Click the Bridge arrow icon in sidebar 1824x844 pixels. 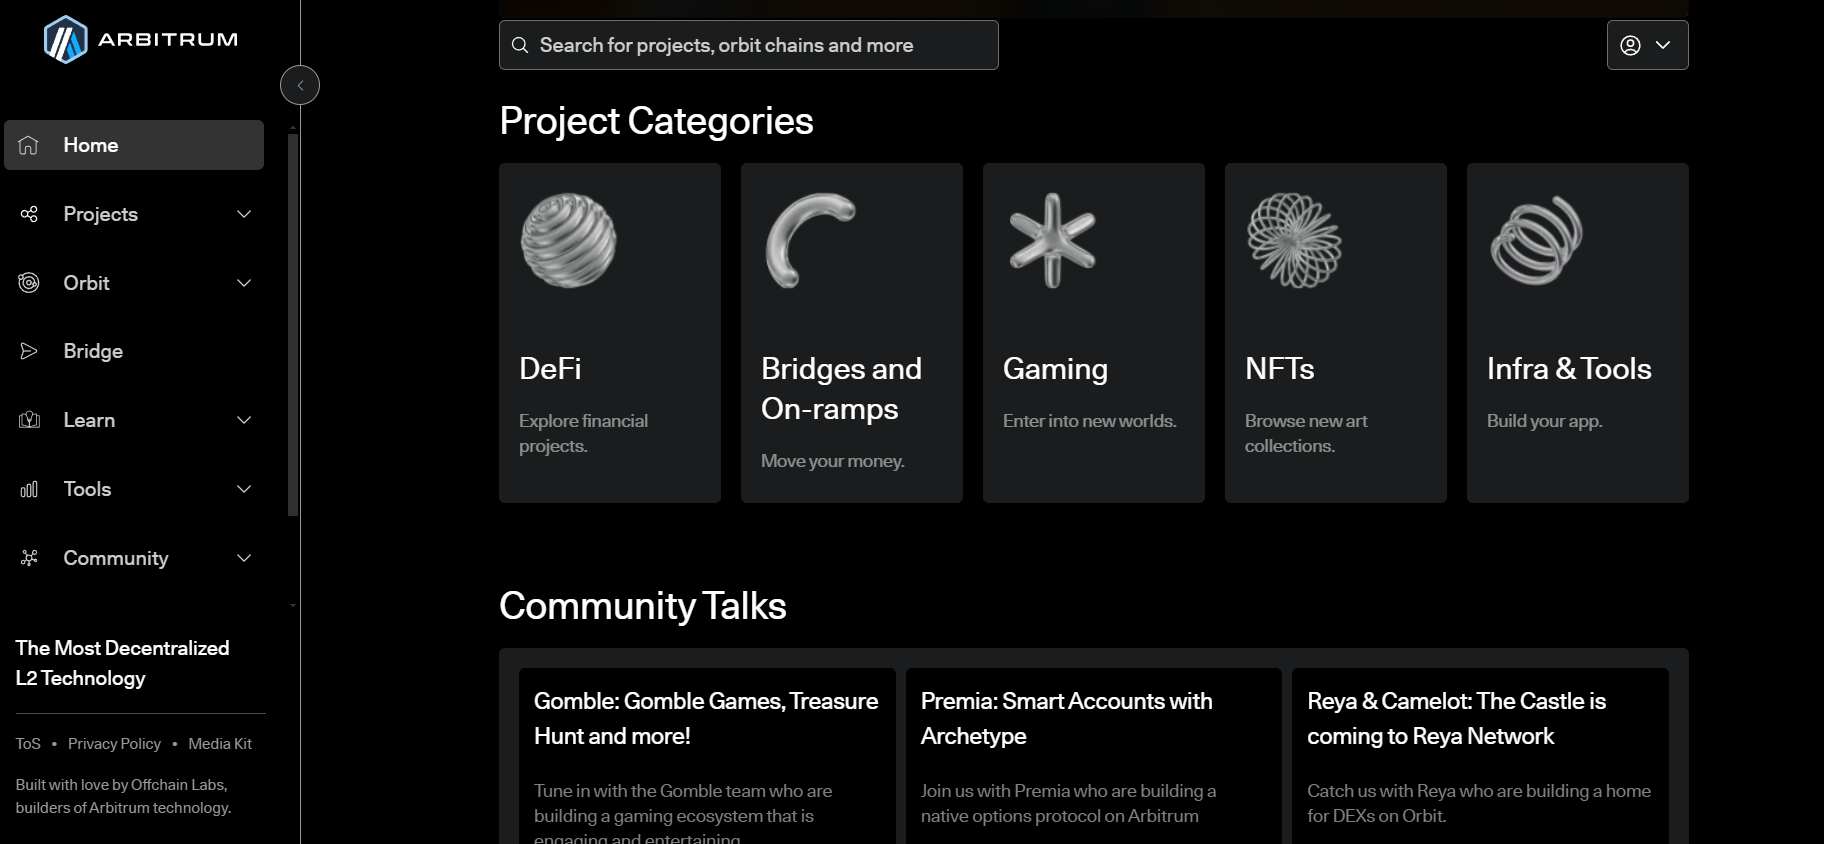coord(29,351)
